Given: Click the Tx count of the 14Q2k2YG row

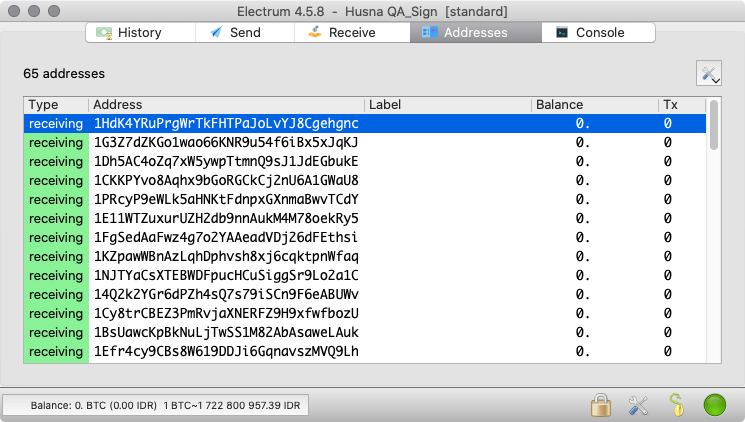Looking at the screenshot, I should pos(668,295).
